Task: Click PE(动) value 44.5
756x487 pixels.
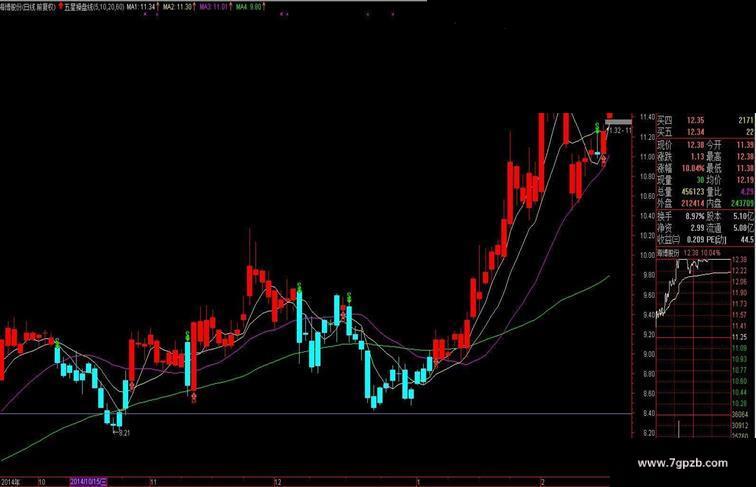Action: pyautogui.click(x=747, y=240)
